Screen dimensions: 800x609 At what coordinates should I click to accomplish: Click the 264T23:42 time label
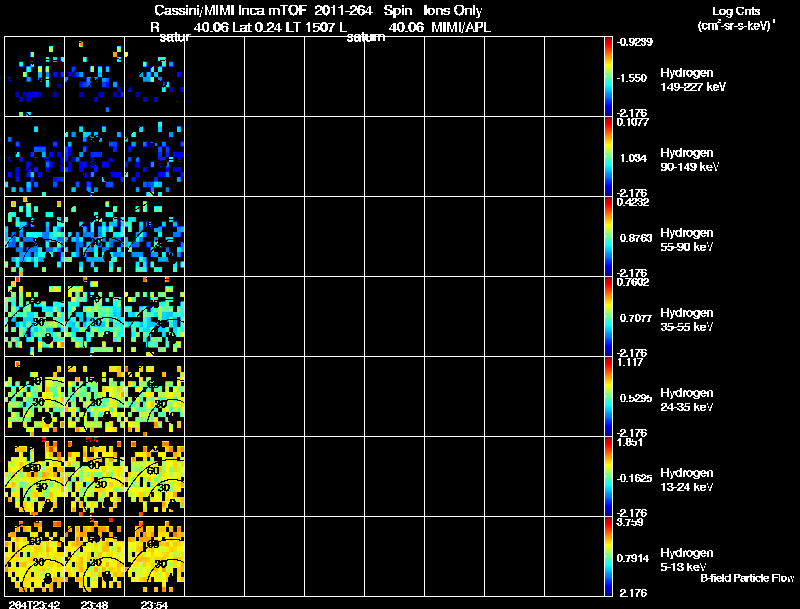[x=34, y=604]
